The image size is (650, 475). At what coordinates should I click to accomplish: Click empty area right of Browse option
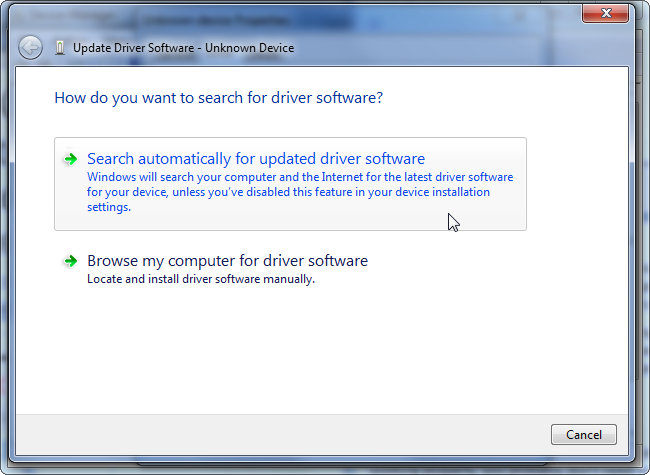pos(480,268)
